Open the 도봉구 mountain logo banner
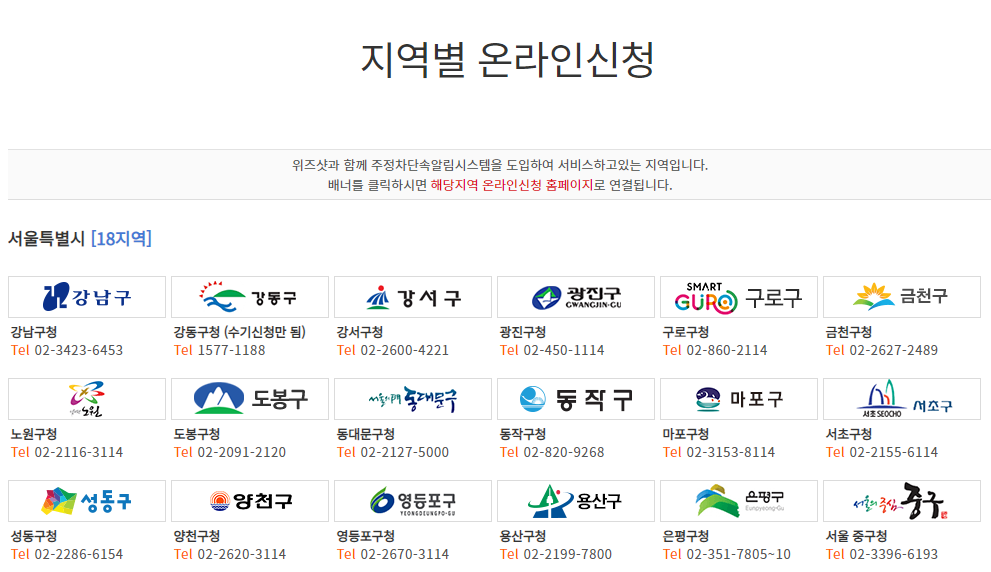This screenshot has width=991, height=572. click(250, 399)
